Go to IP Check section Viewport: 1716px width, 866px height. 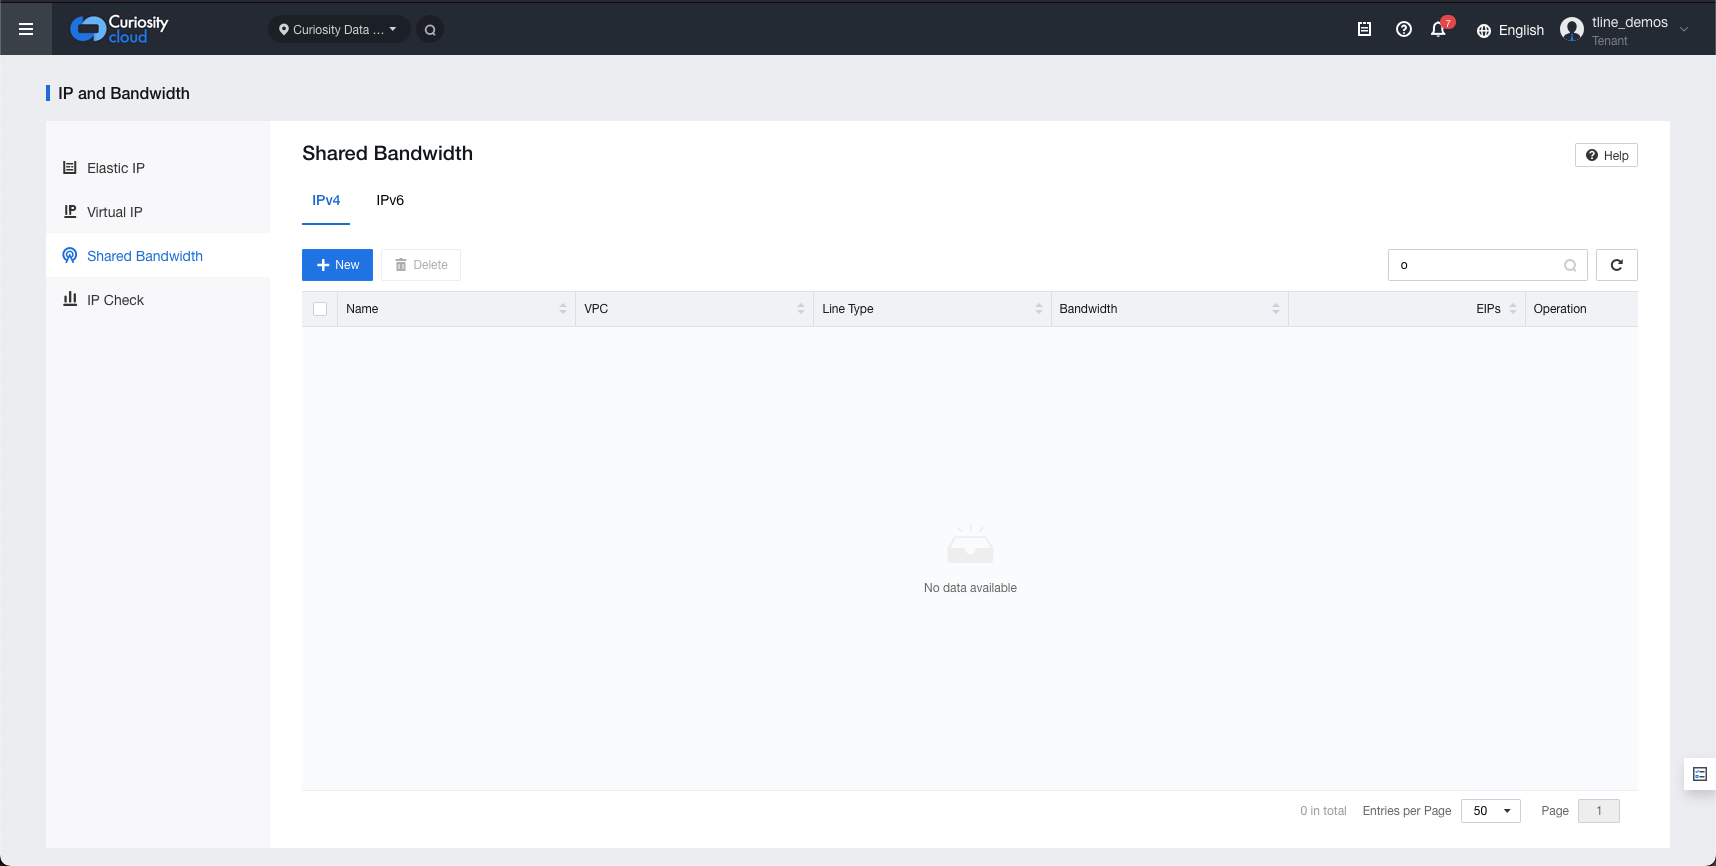[158, 300]
